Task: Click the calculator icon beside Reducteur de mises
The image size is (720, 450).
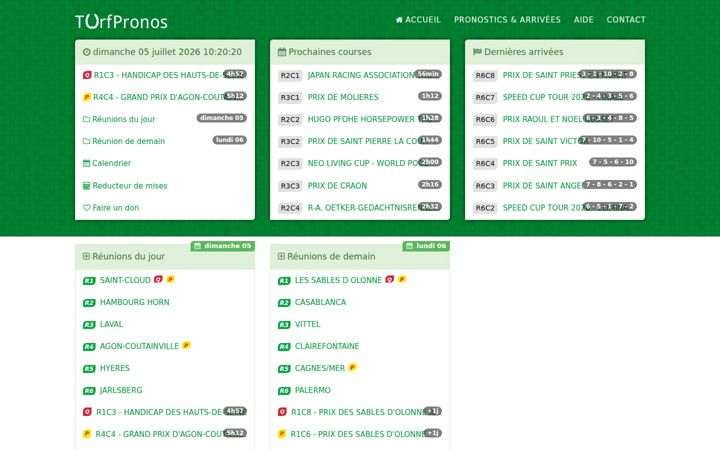Action: 86,186
